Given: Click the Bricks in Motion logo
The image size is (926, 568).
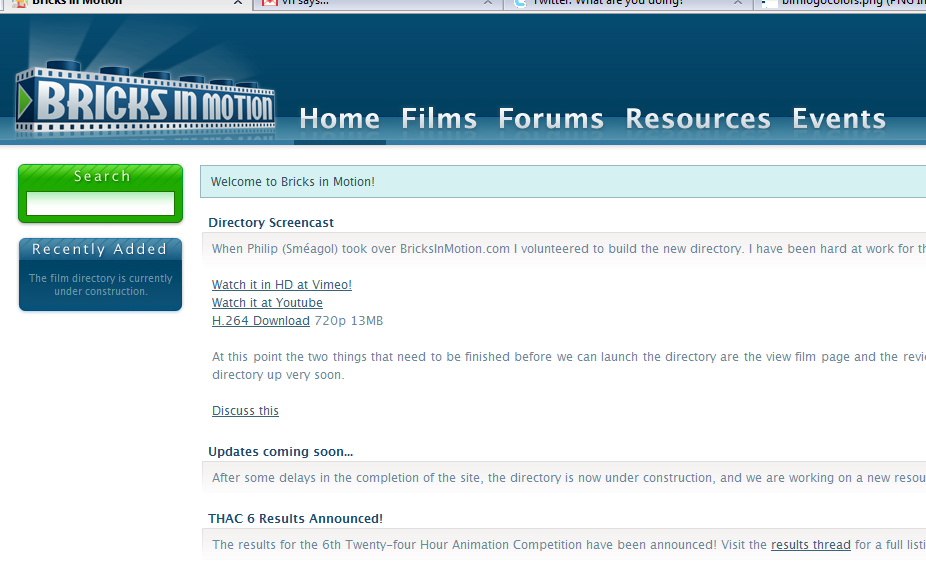Looking at the screenshot, I should click(x=145, y=100).
